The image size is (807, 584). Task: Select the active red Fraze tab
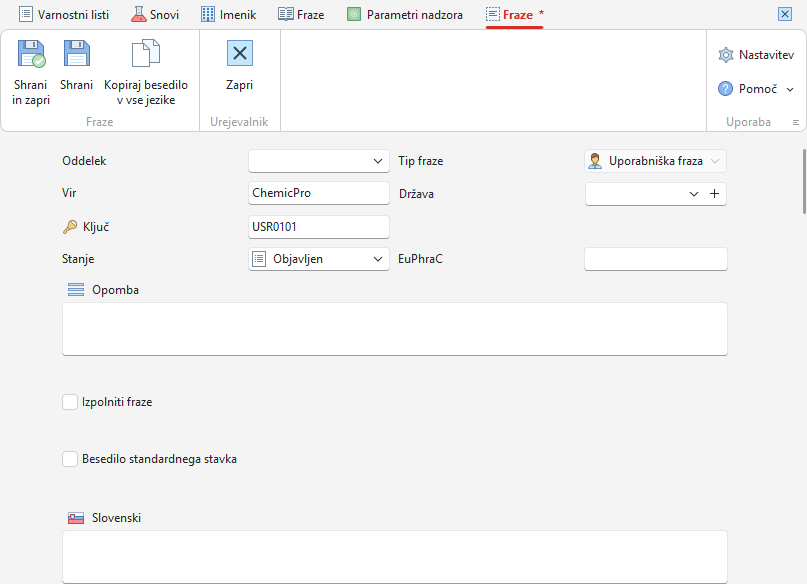tap(515, 14)
